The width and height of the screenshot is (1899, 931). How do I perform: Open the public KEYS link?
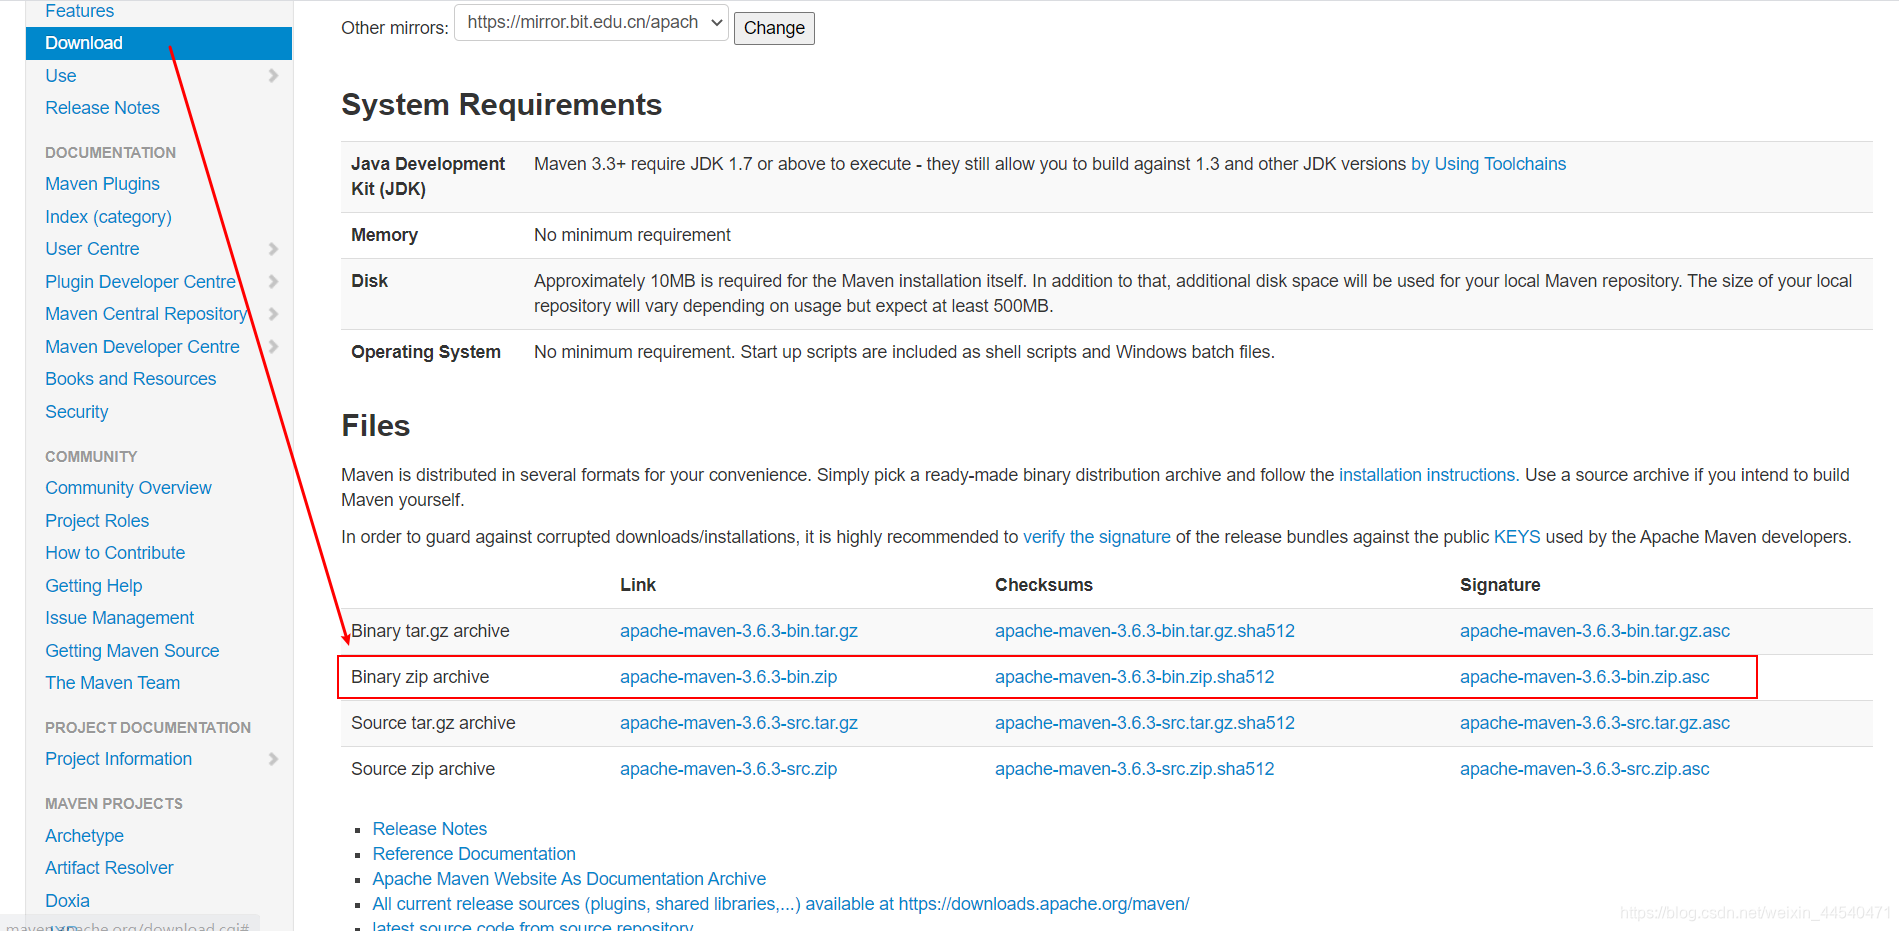[1517, 537]
